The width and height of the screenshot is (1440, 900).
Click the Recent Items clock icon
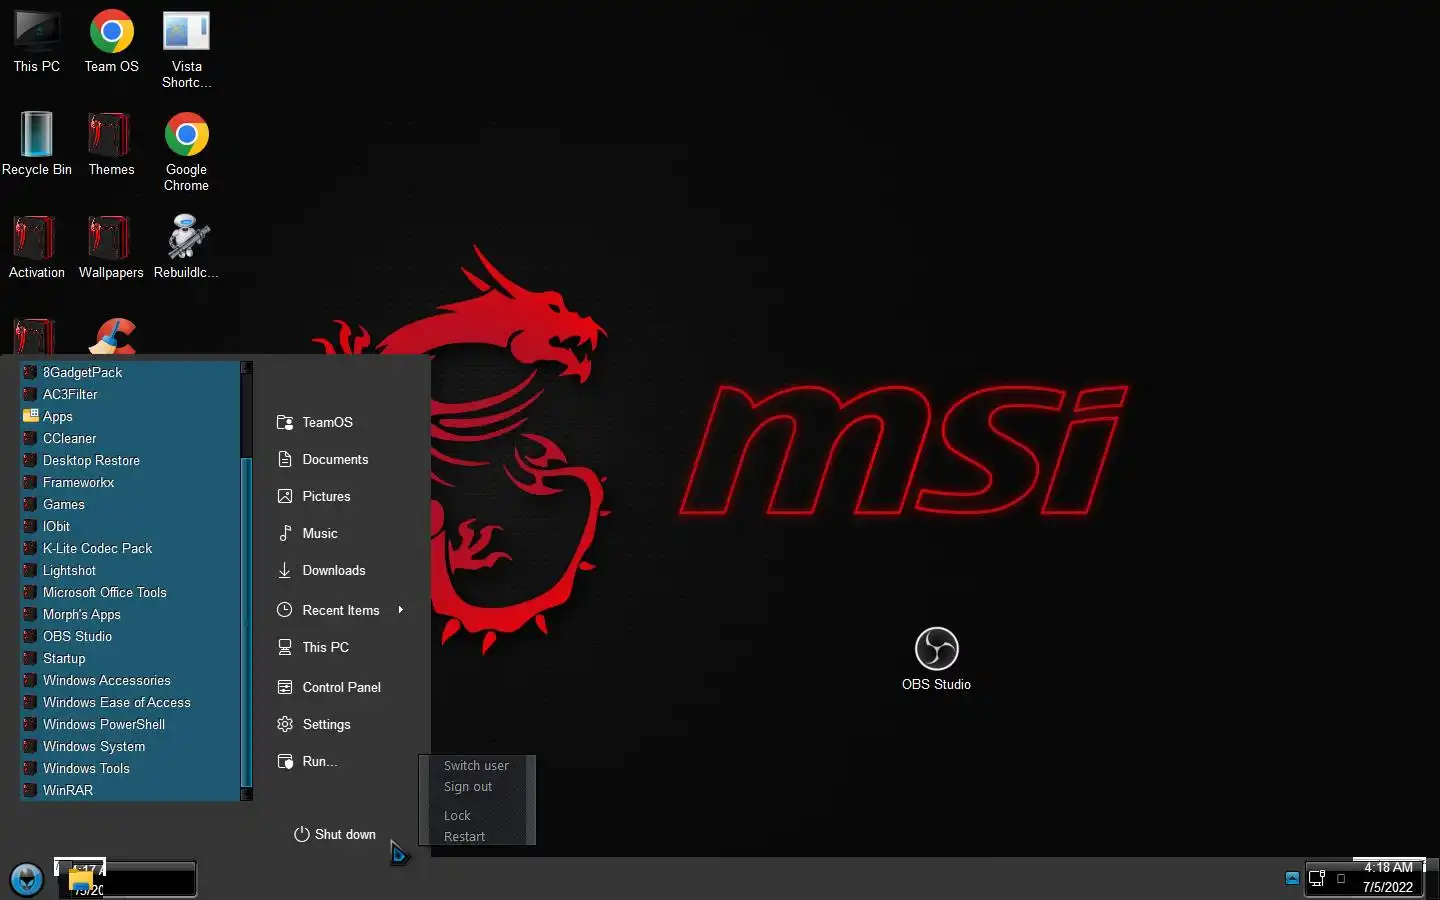285,610
